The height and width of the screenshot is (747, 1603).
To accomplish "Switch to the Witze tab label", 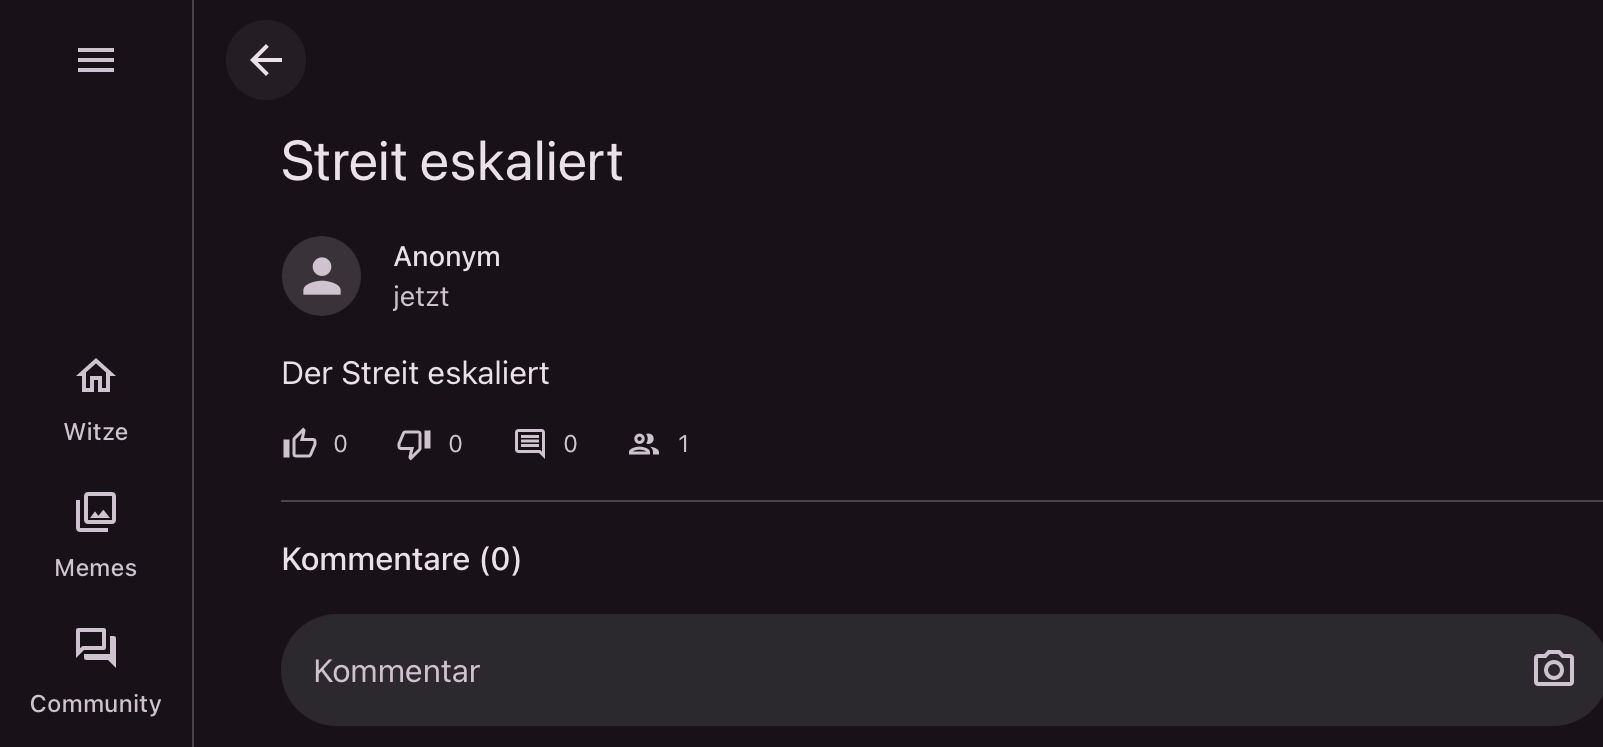I will [96, 432].
